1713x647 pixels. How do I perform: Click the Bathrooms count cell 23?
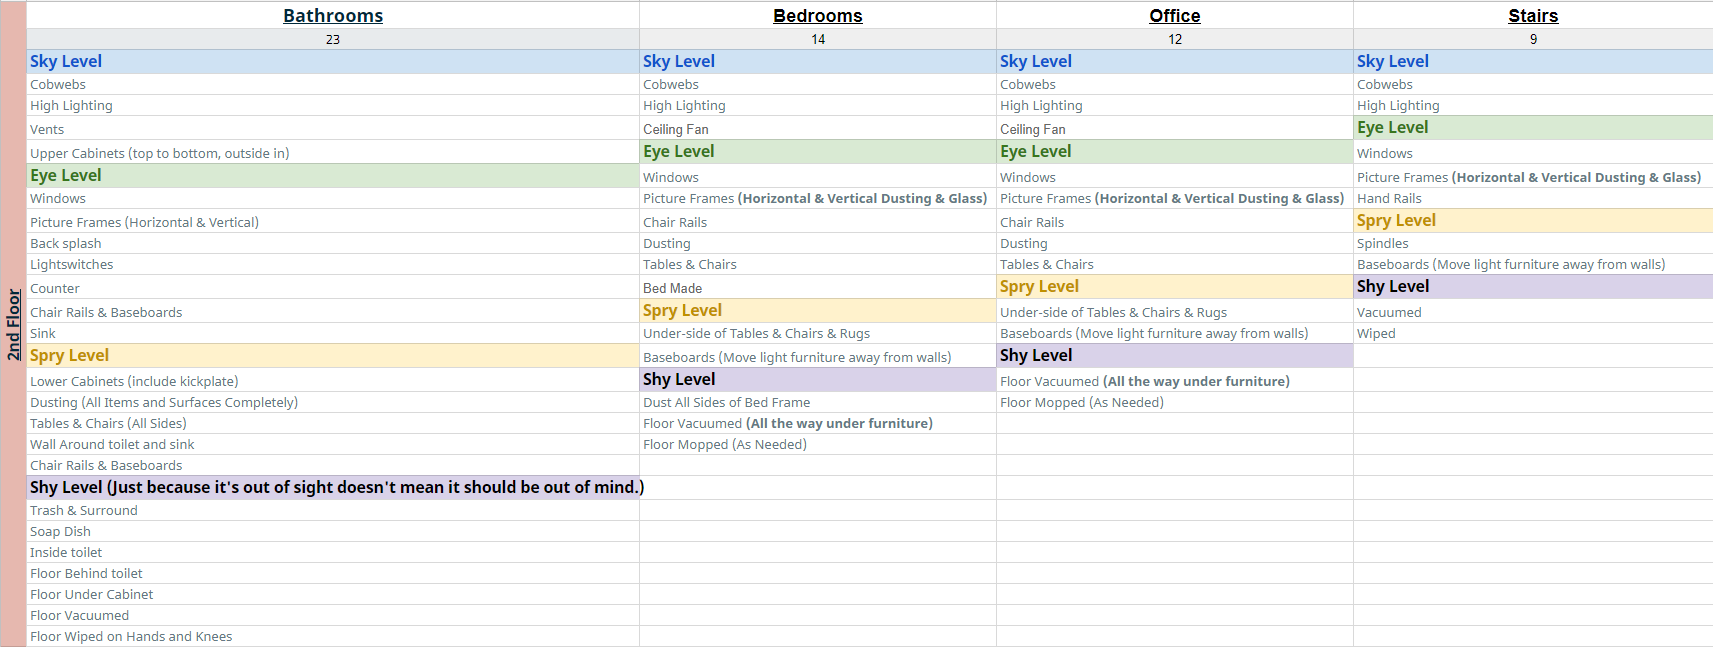pos(333,39)
